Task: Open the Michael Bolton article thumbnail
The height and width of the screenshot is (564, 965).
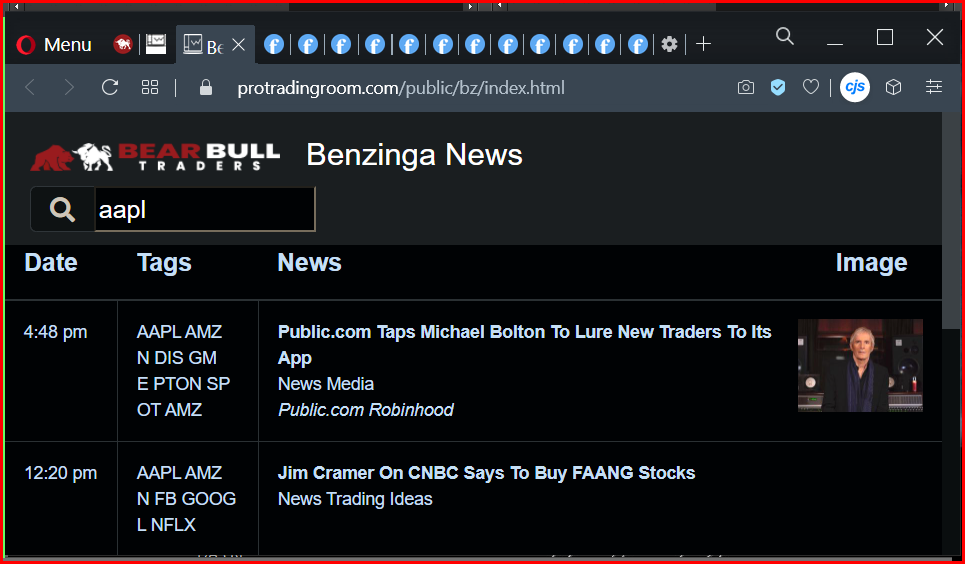Action: [860, 365]
